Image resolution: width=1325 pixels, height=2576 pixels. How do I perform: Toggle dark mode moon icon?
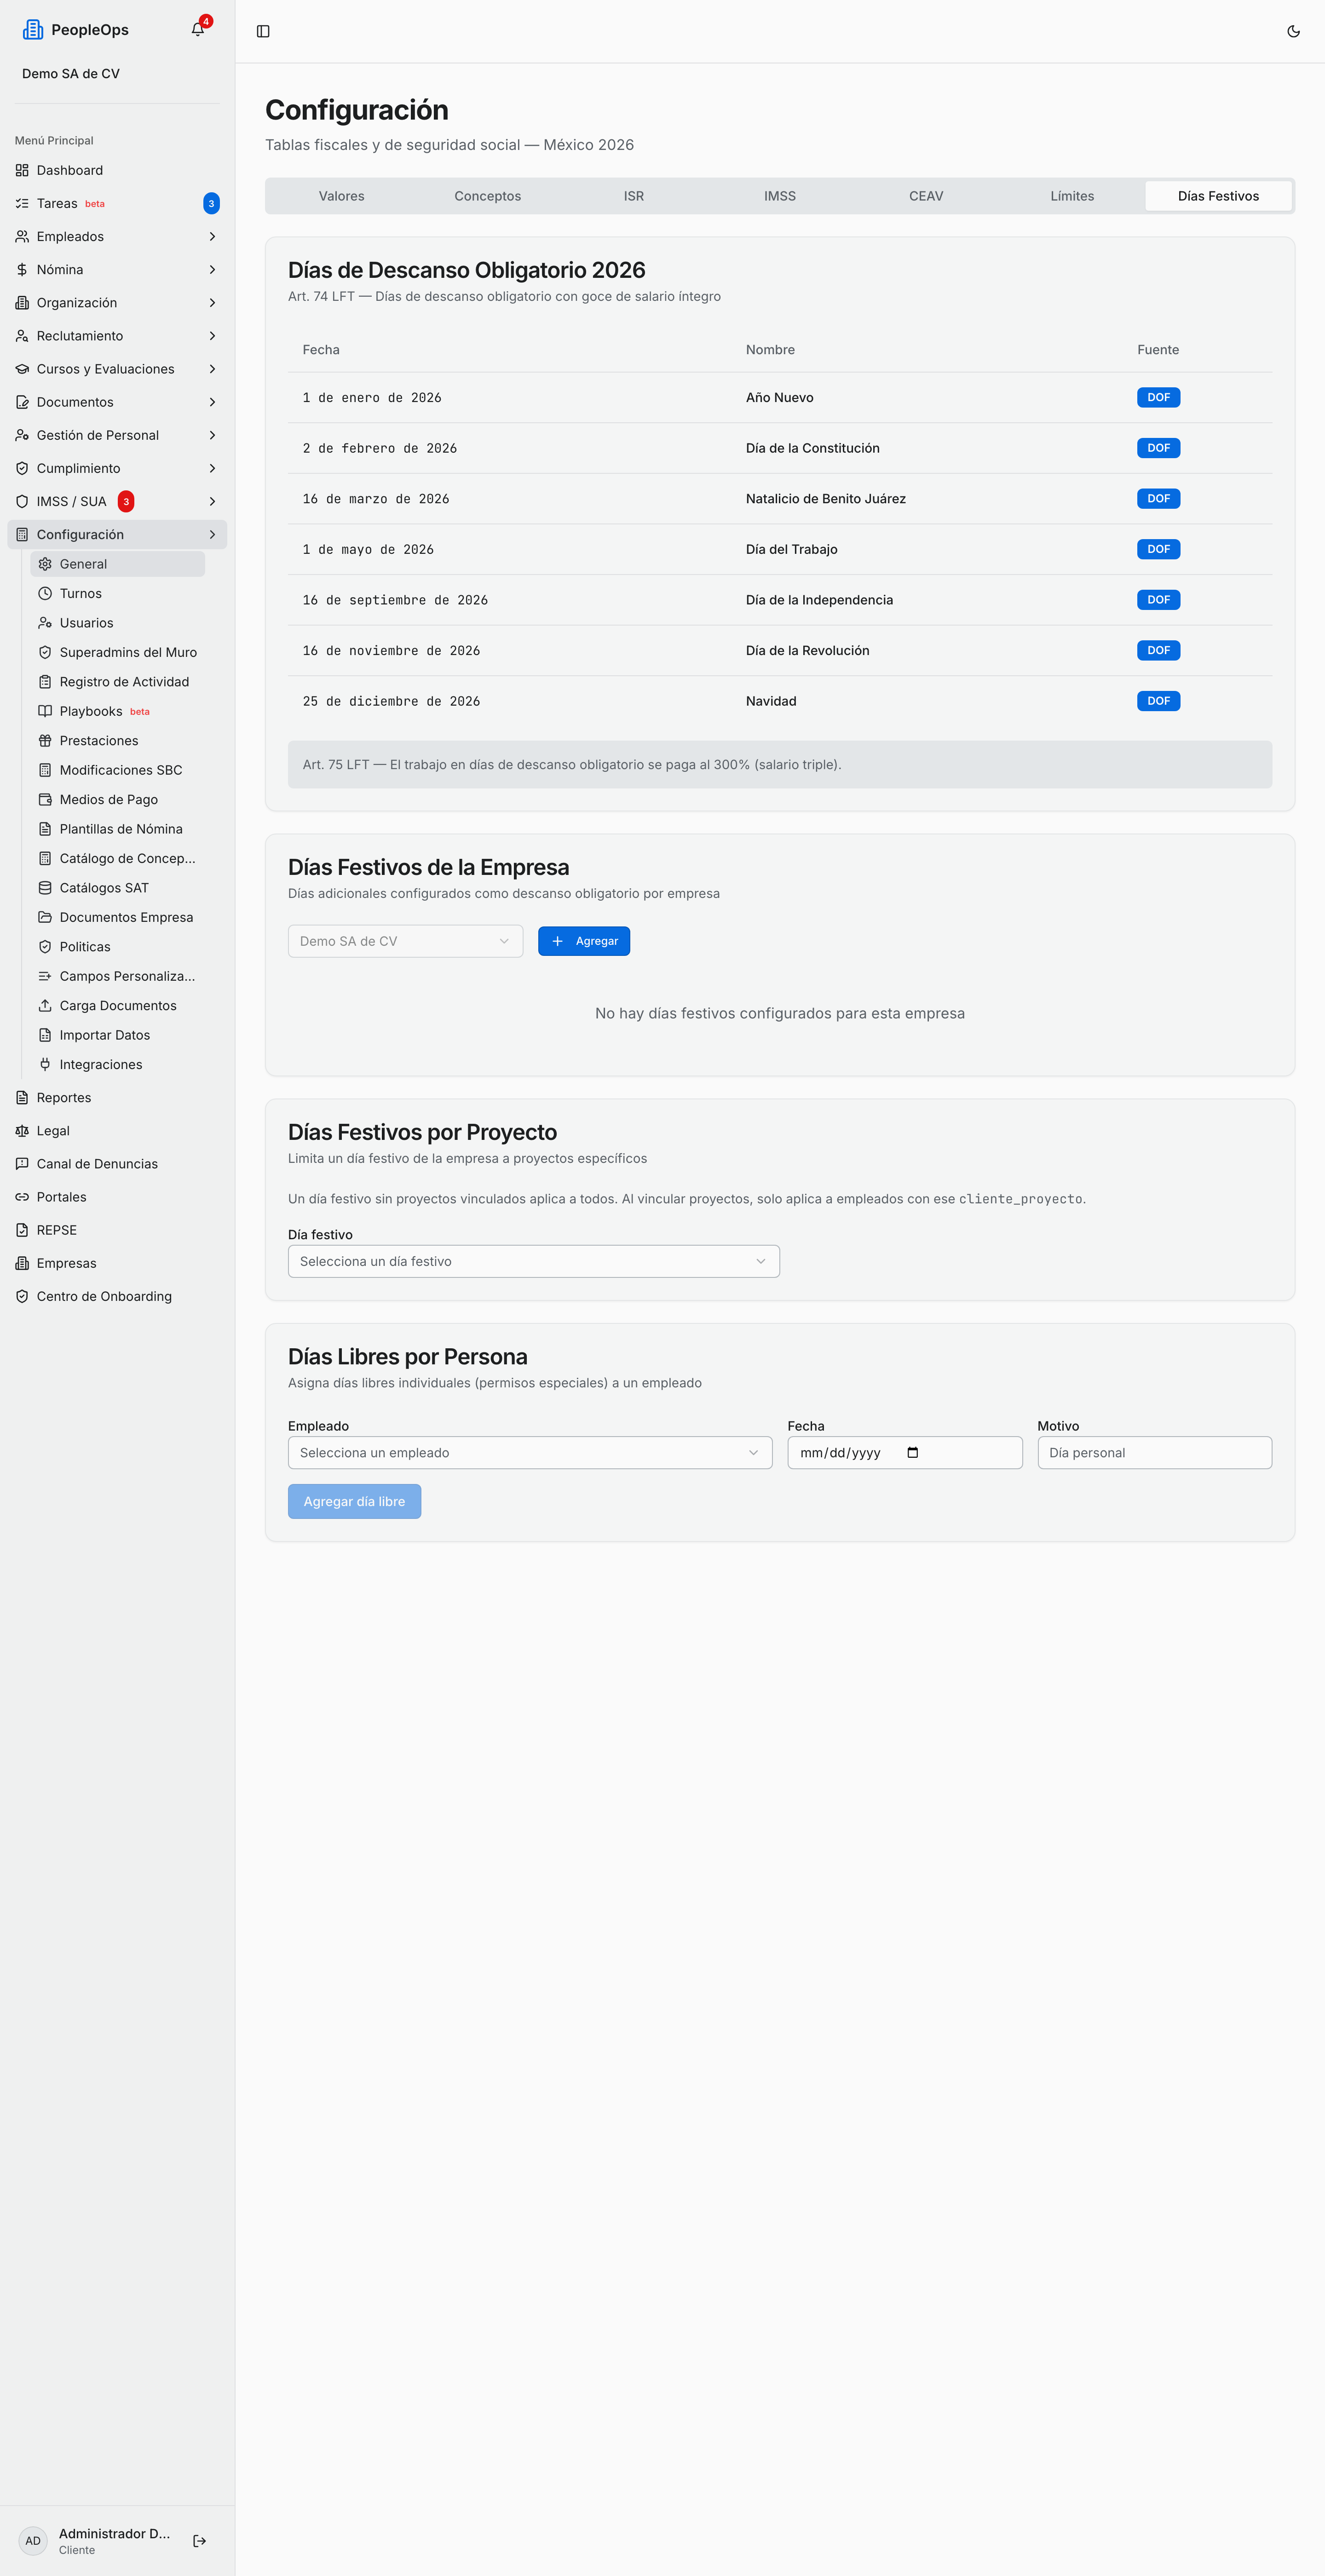click(1293, 31)
